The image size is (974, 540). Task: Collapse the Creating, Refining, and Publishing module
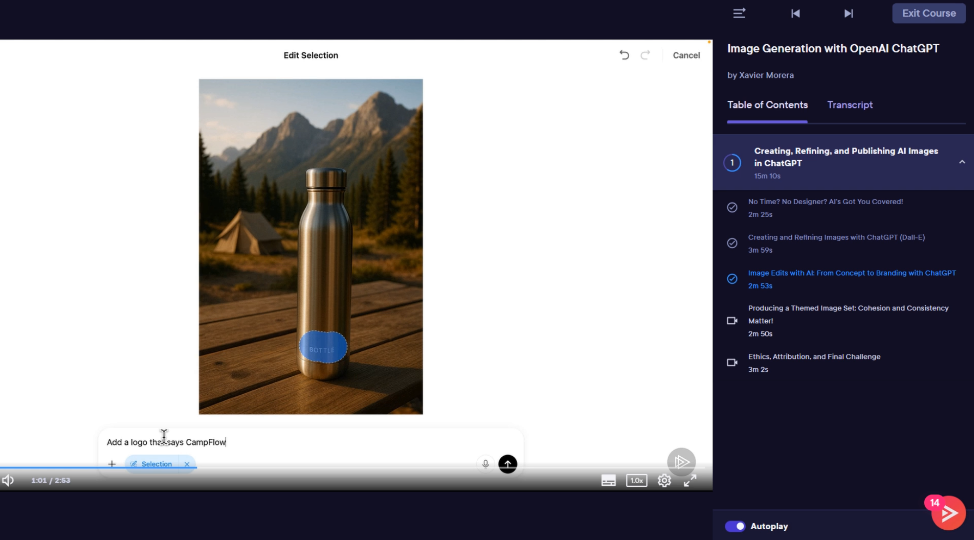(x=962, y=162)
